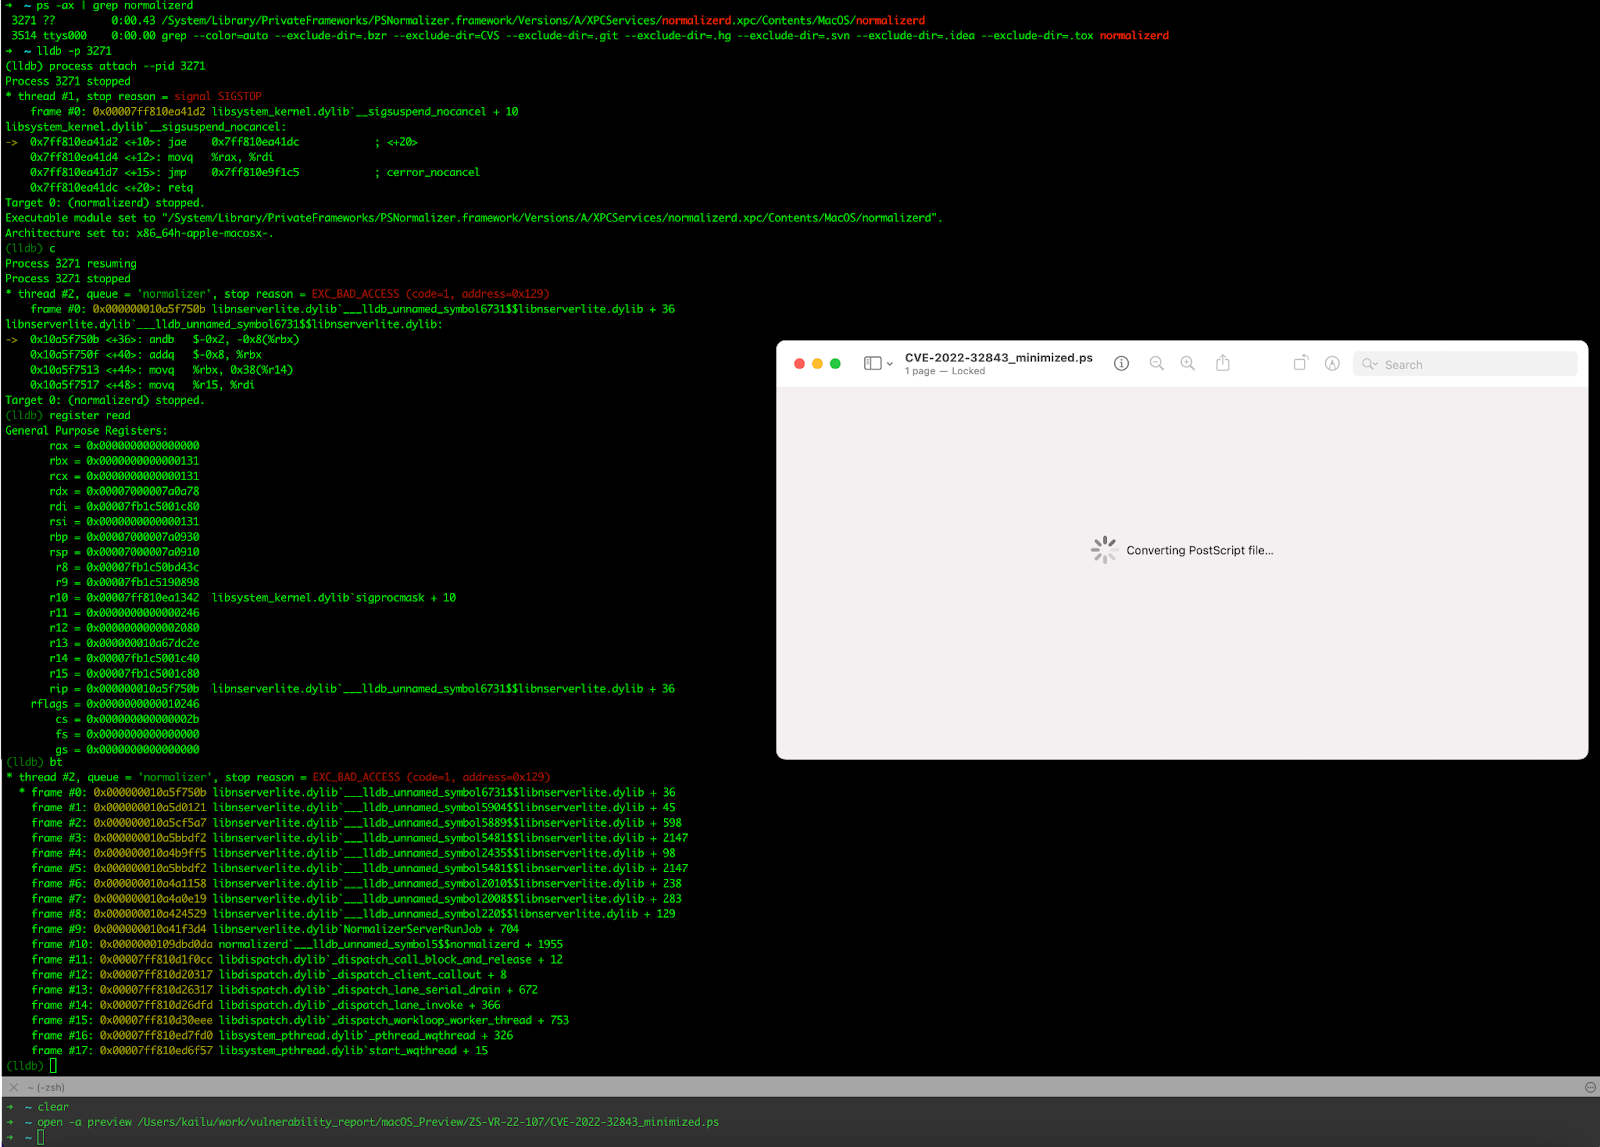
Task: Open the Inspector in Preview
Action: coord(1121,363)
